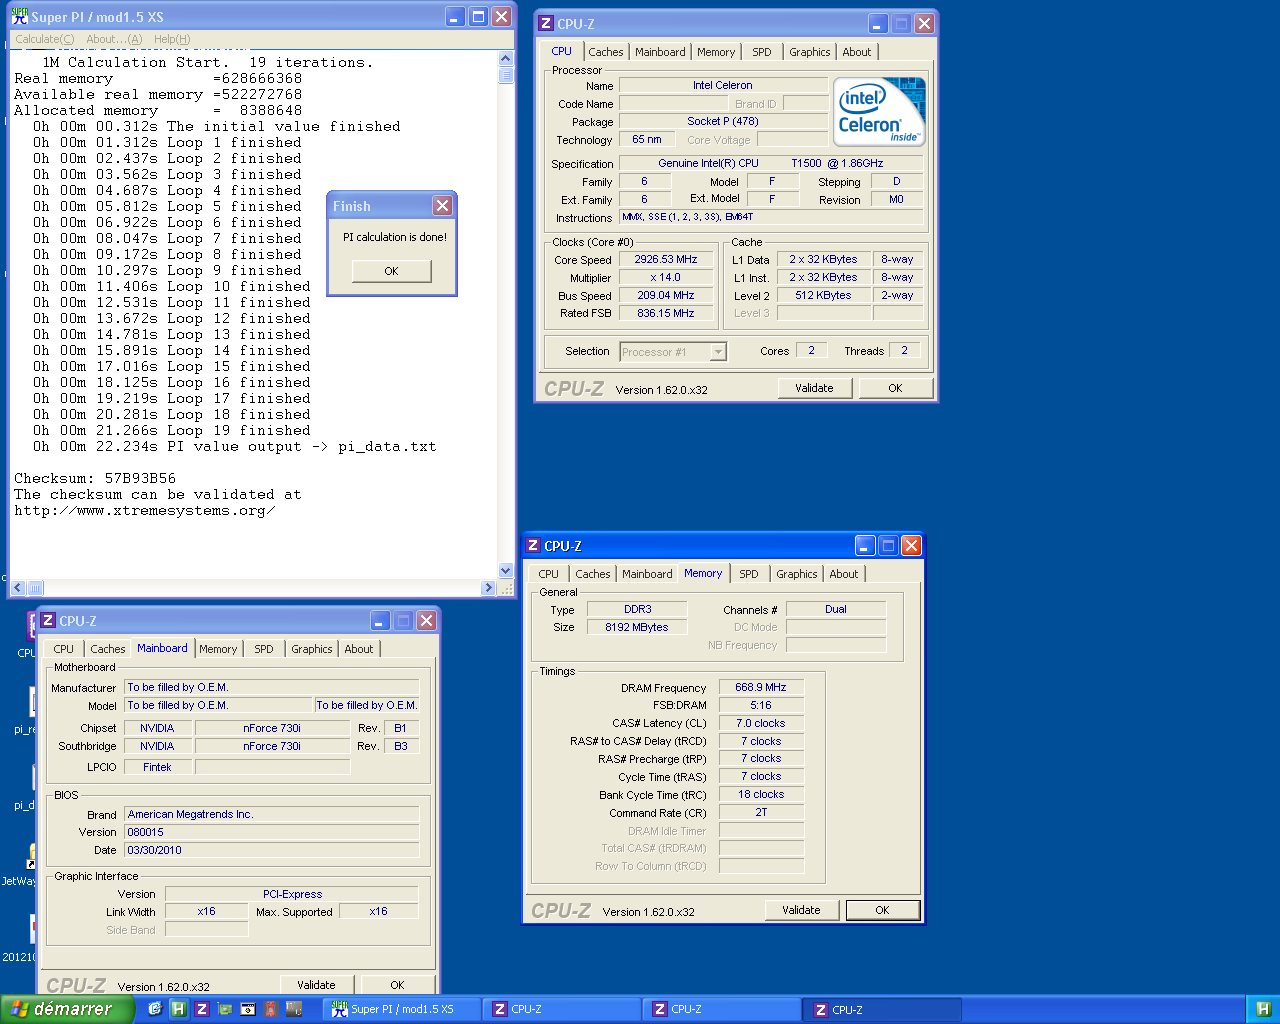The height and width of the screenshot is (1024, 1280).
Task: Select Memory tab in Mainboard CPU-Z window
Action: pyautogui.click(x=218, y=649)
